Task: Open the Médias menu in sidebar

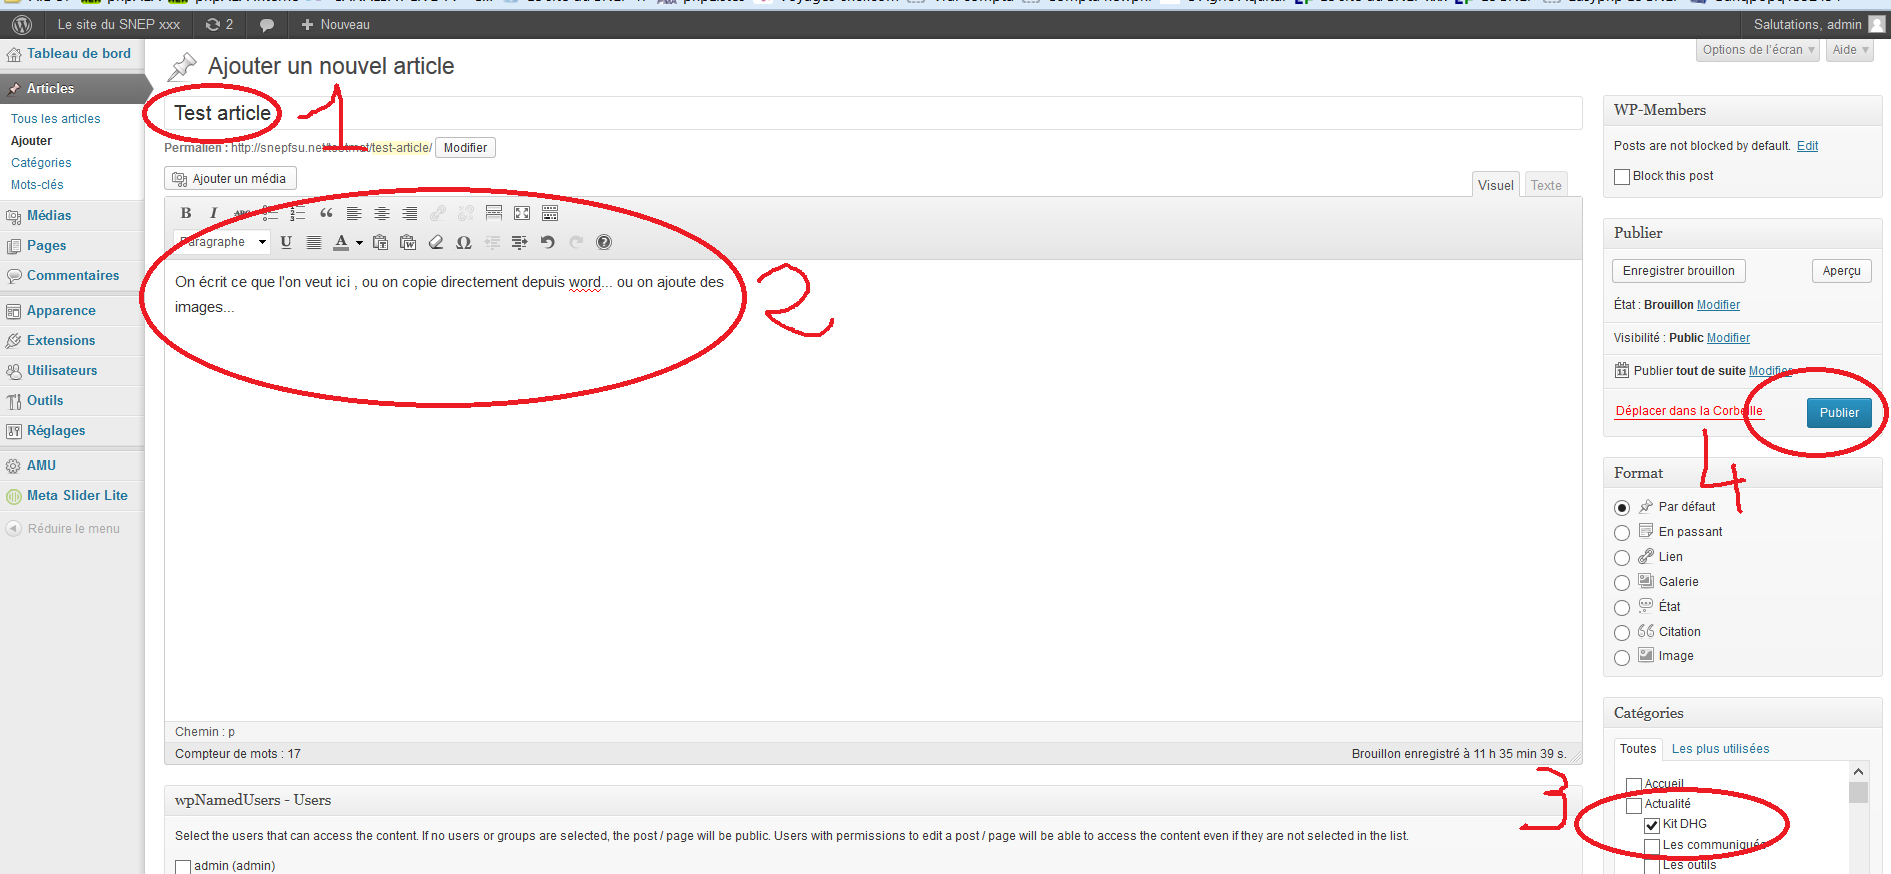Action: pyautogui.click(x=49, y=215)
